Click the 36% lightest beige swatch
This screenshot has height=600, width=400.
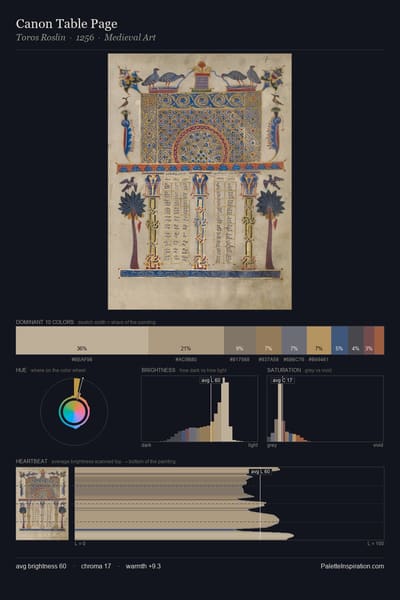pos(82,340)
